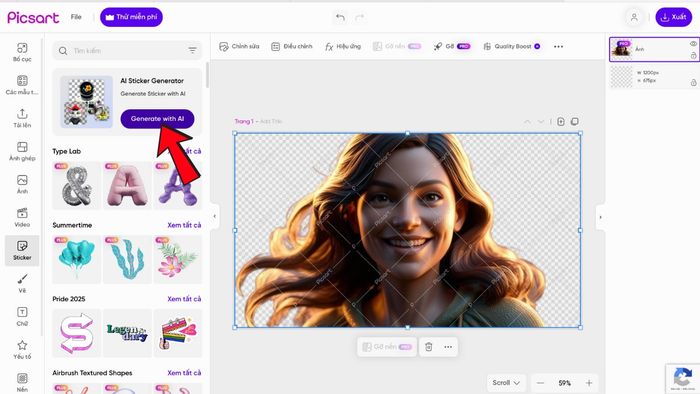The width and height of the screenshot is (700, 394).
Task: Delete the selected image
Action: [x=429, y=347]
